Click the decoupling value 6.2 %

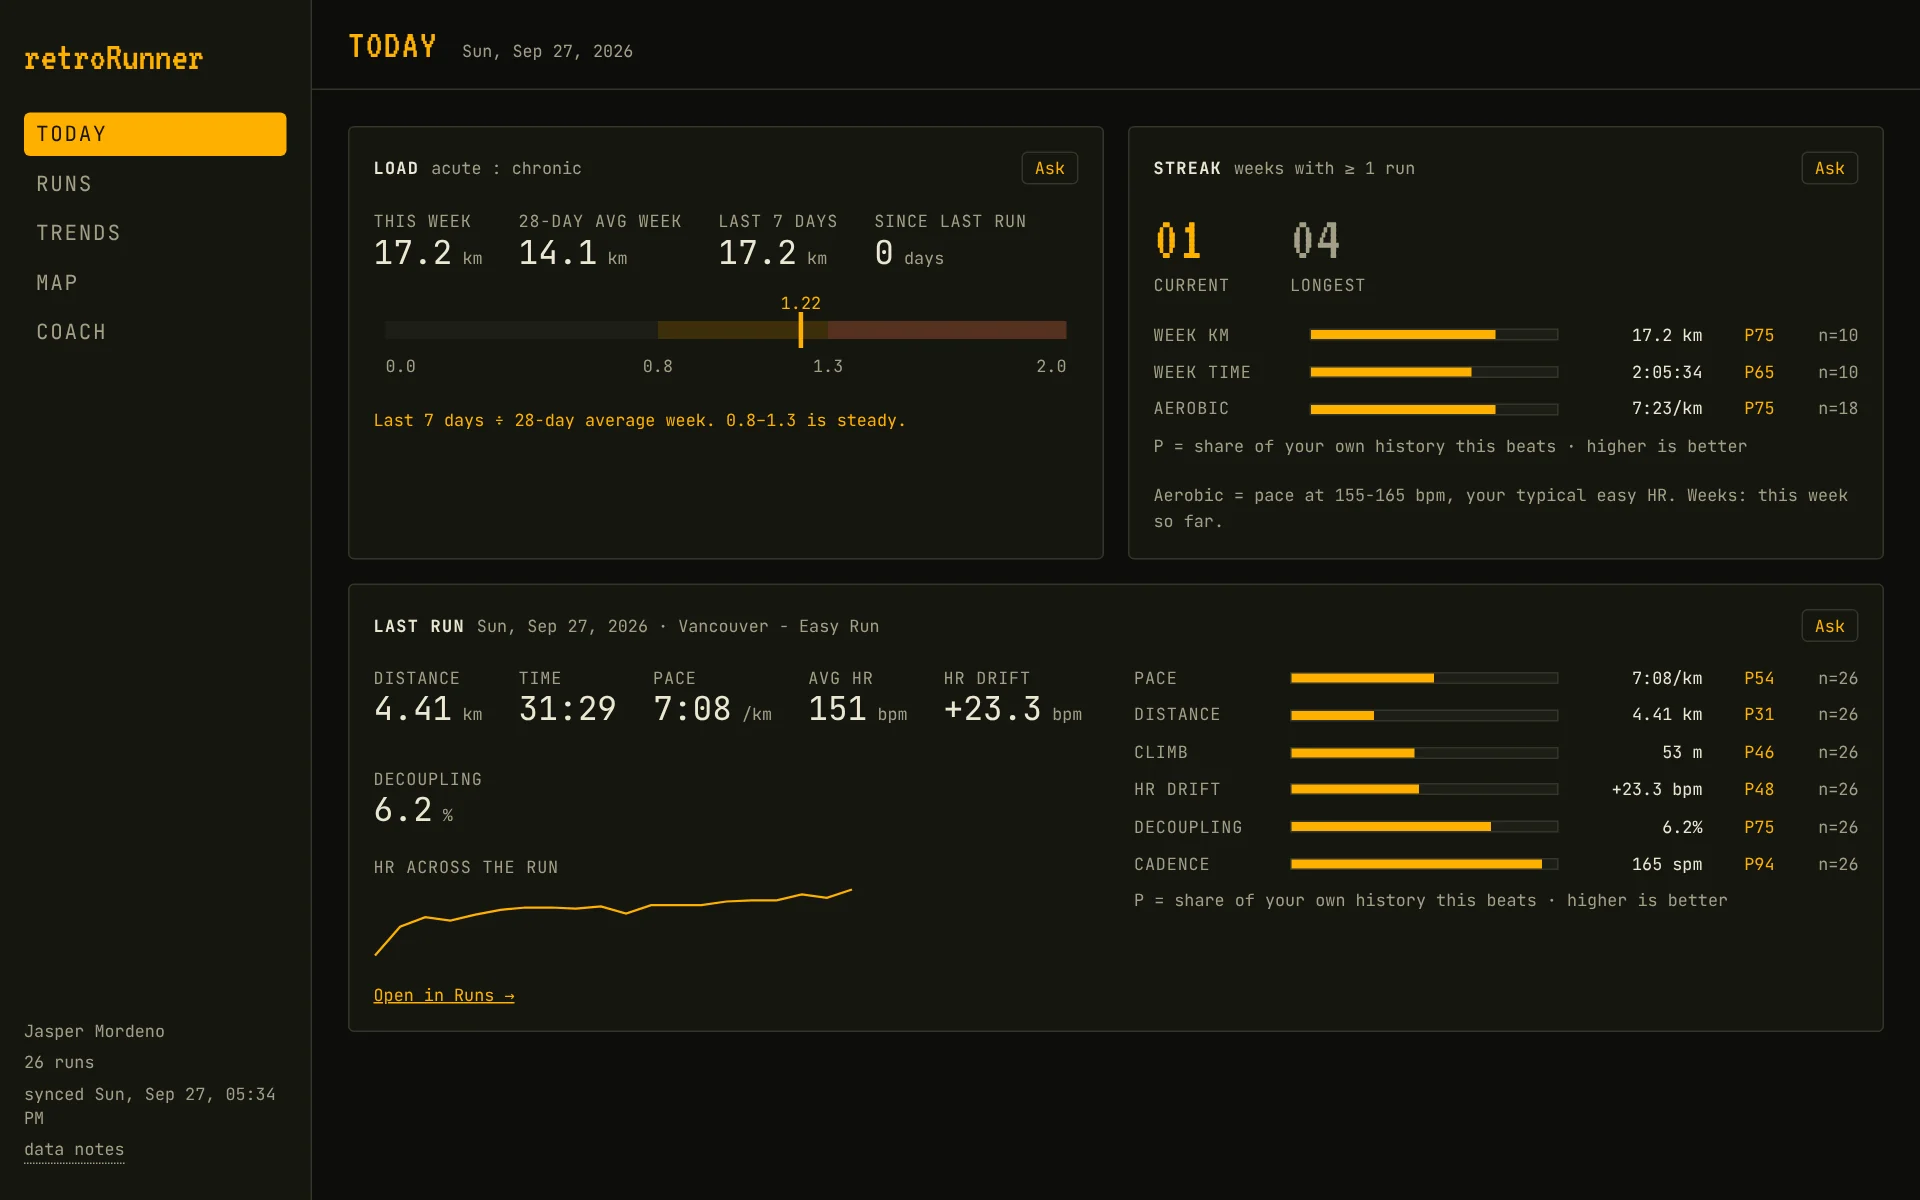pos(413,810)
